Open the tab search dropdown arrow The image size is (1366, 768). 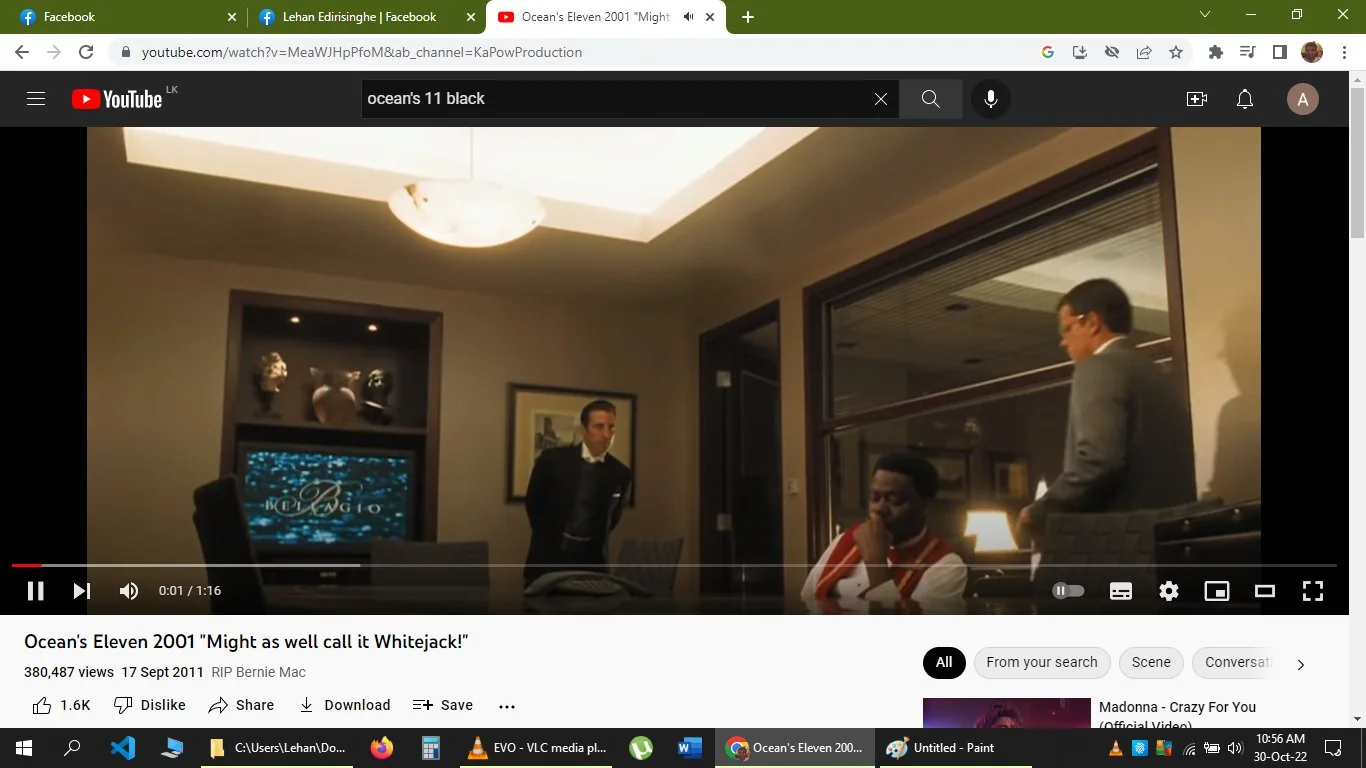(1205, 15)
